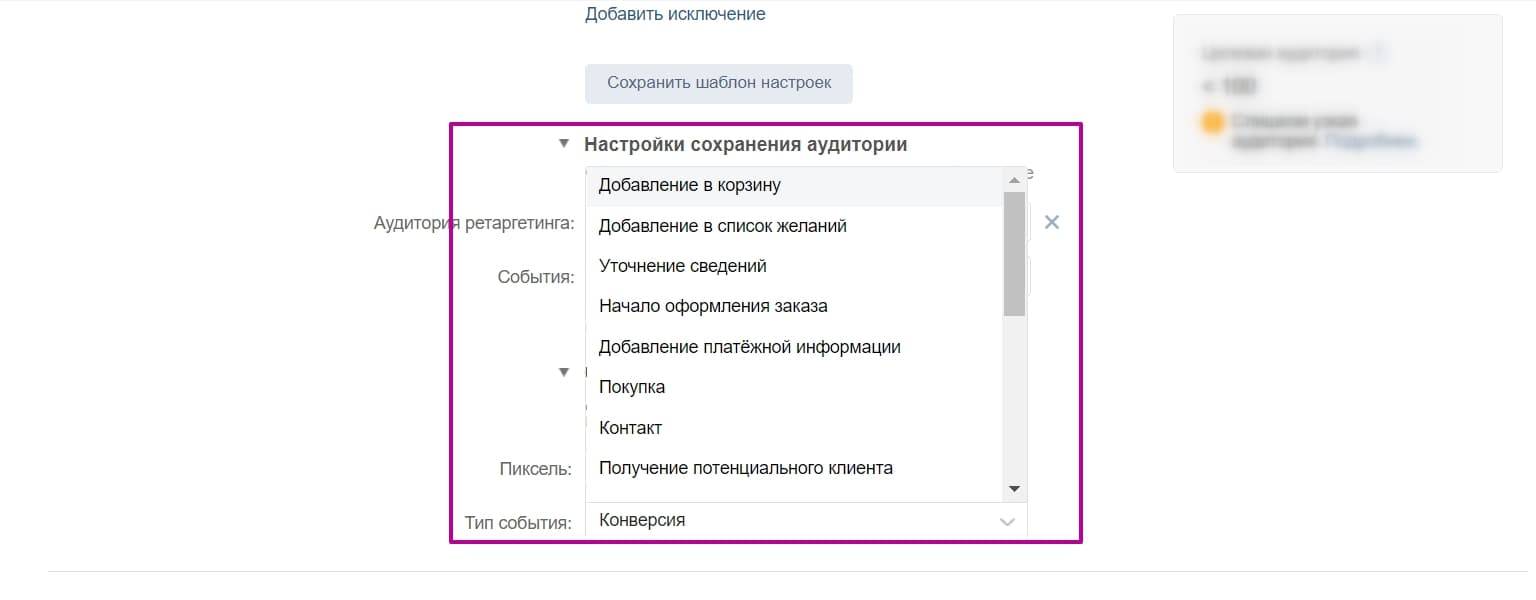Select Покупка from the events list
Viewport: 1536px width, 600px height.
tap(631, 386)
